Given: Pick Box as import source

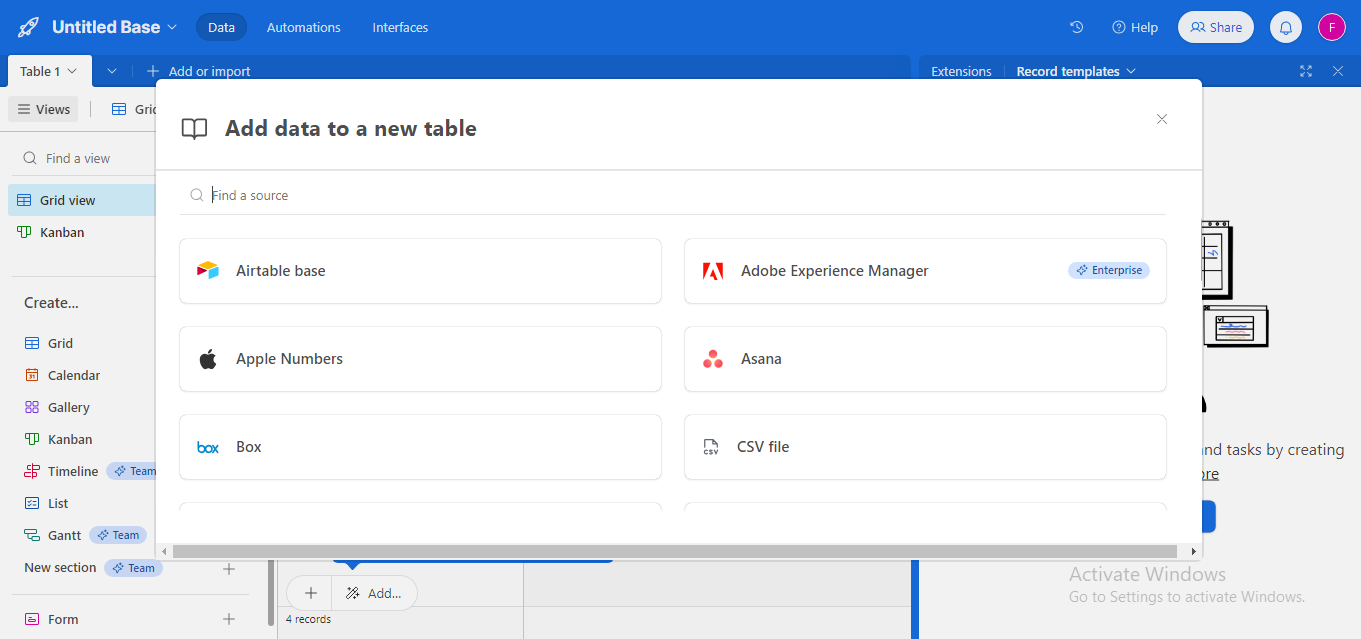Looking at the screenshot, I should pyautogui.click(x=420, y=447).
